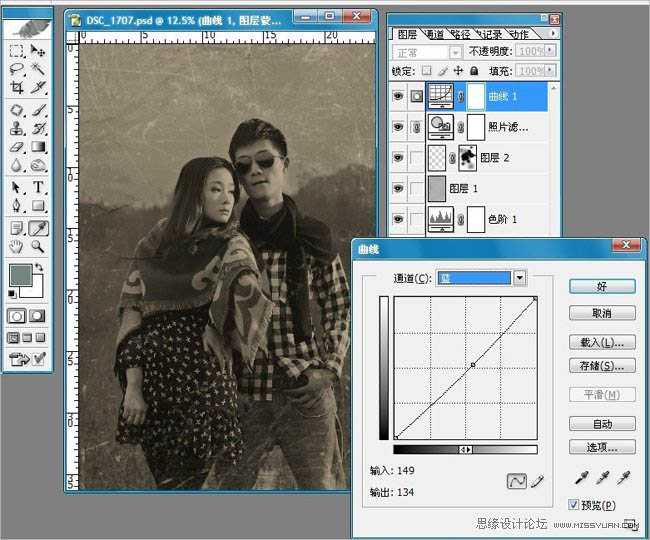The width and height of the screenshot is (650, 540).
Task: Select the Type tool
Action: [x=38, y=188]
